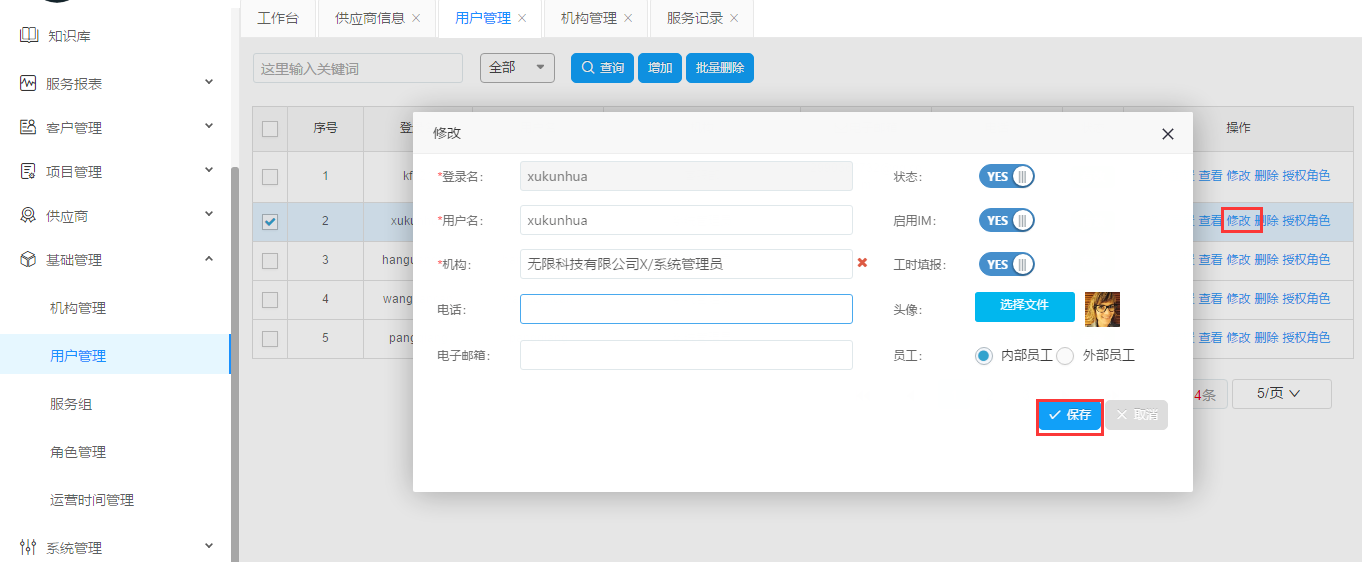1362x562 pixels.
Task: Close the 供应商信息 tab
Action: 416,18
